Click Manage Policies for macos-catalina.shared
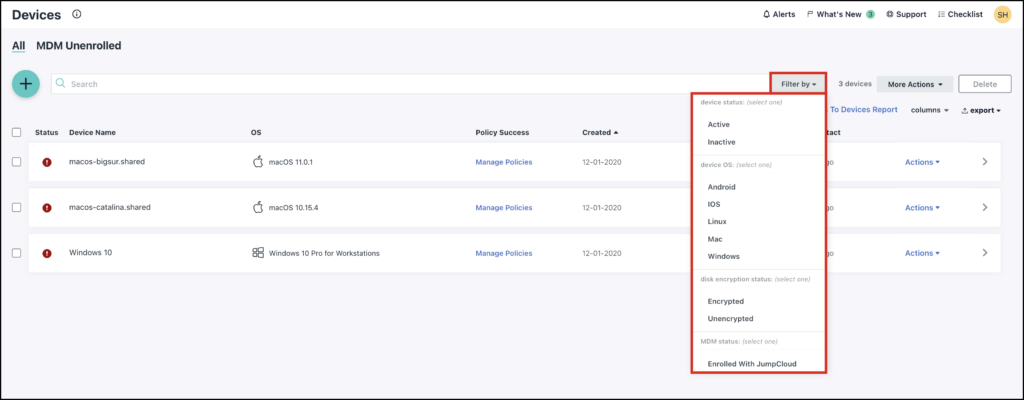The image size is (1024, 400). (503, 208)
